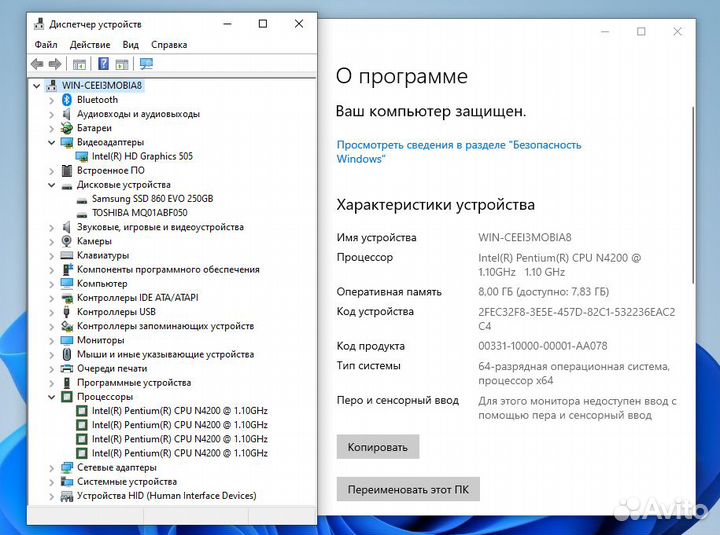Click the scan for hardware changes monitor icon

click(146, 64)
